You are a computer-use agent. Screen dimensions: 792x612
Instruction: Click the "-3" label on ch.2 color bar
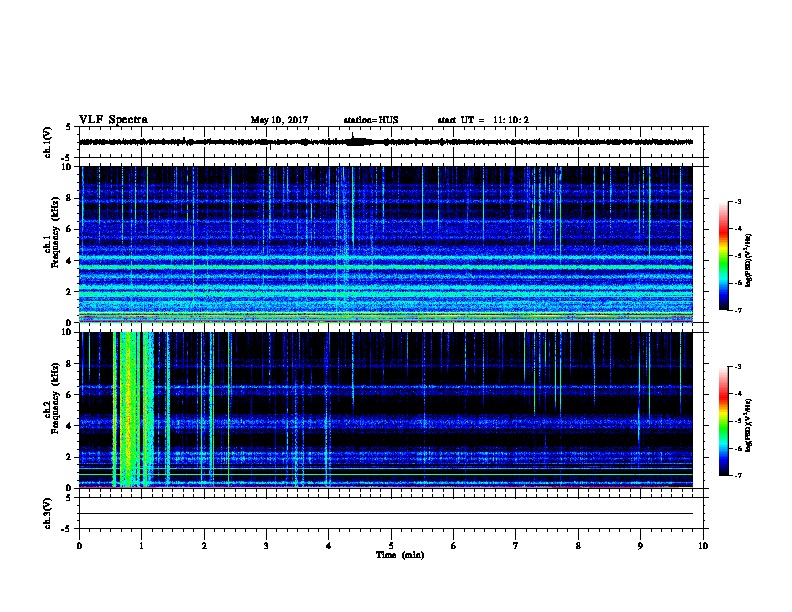click(737, 367)
